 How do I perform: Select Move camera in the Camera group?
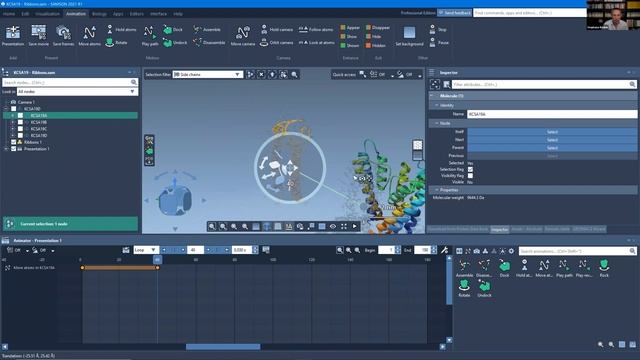[x=242, y=36]
